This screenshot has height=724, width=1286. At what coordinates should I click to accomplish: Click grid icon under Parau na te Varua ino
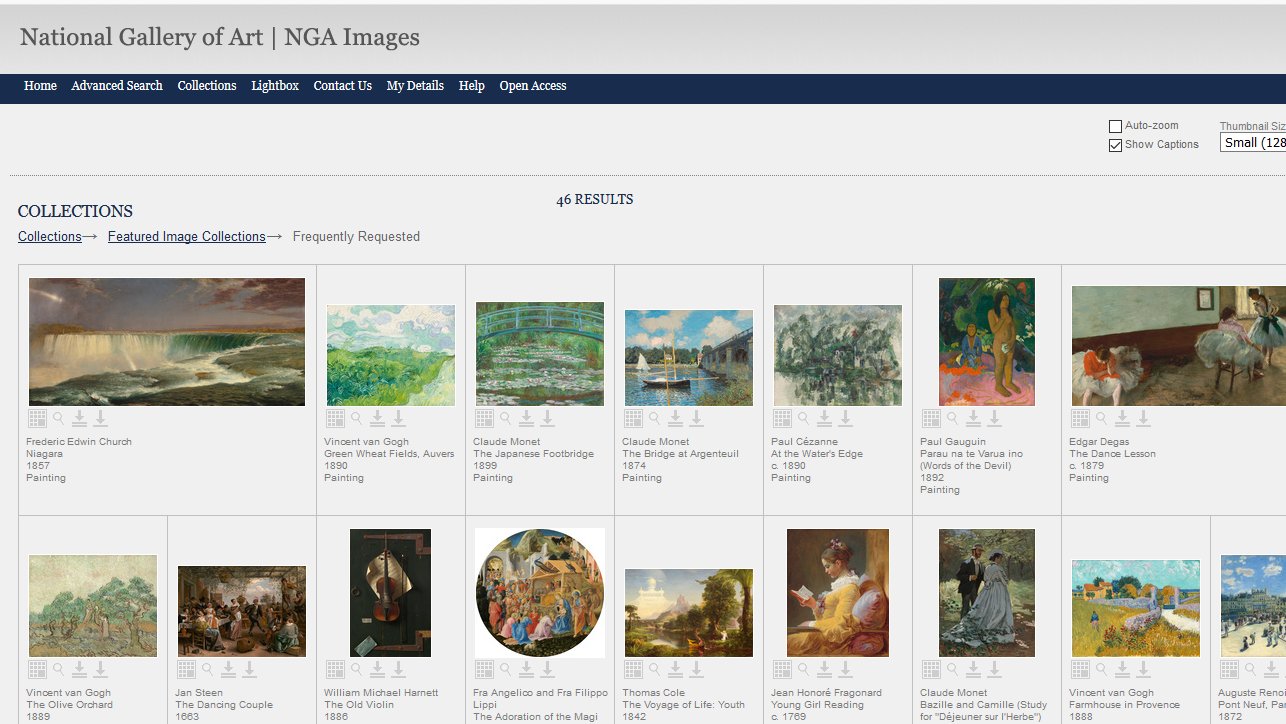(x=931, y=418)
